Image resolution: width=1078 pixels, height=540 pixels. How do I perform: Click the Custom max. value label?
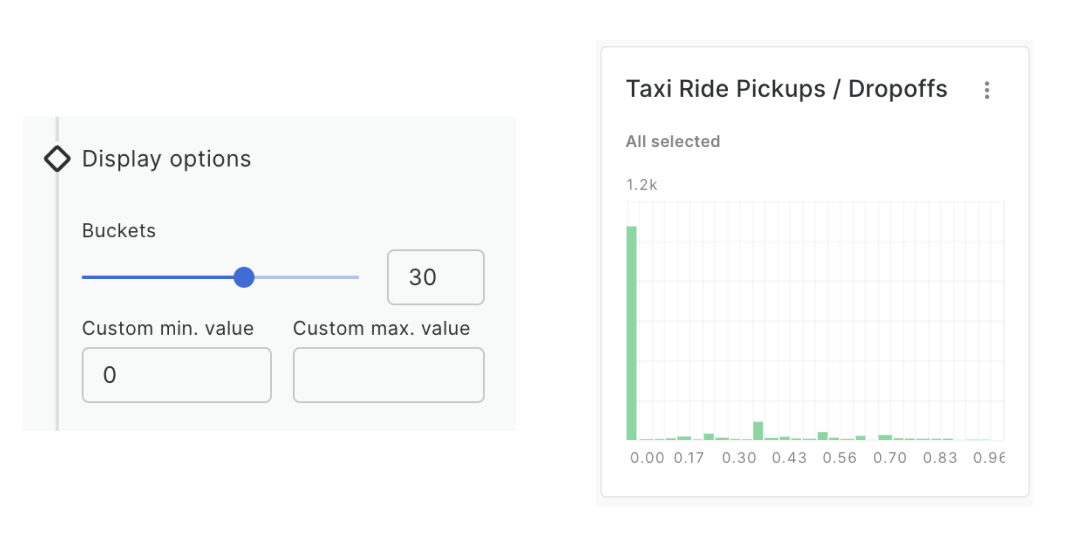pyautogui.click(x=381, y=329)
